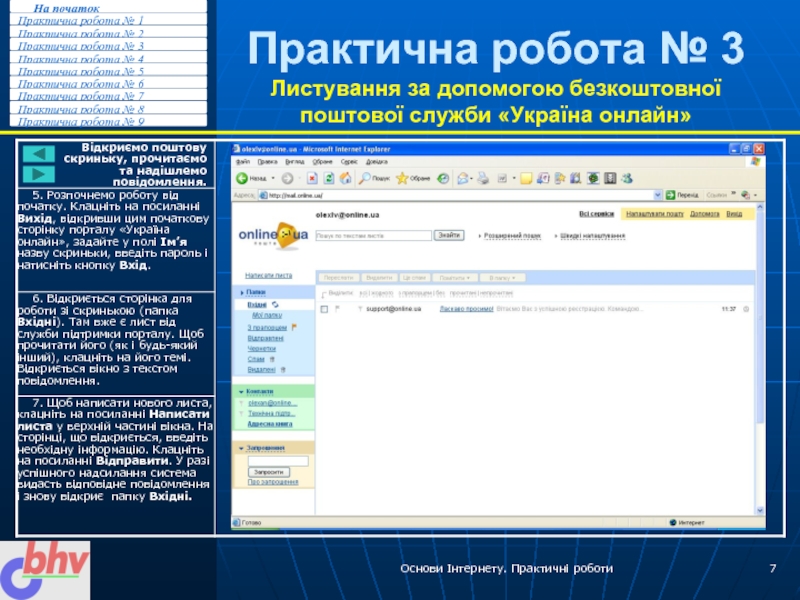Open slide link Практична робота № 5
Viewport: 800px width, 600px height.
pos(81,71)
